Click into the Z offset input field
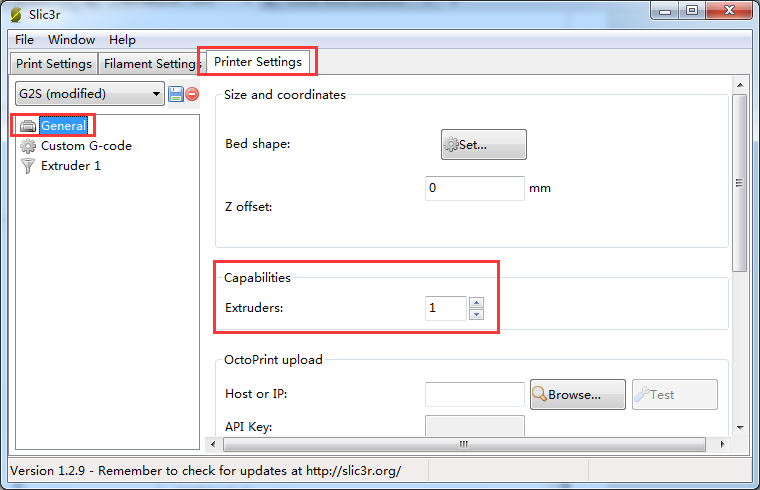Viewport: 760px width, 490px height. click(475, 188)
